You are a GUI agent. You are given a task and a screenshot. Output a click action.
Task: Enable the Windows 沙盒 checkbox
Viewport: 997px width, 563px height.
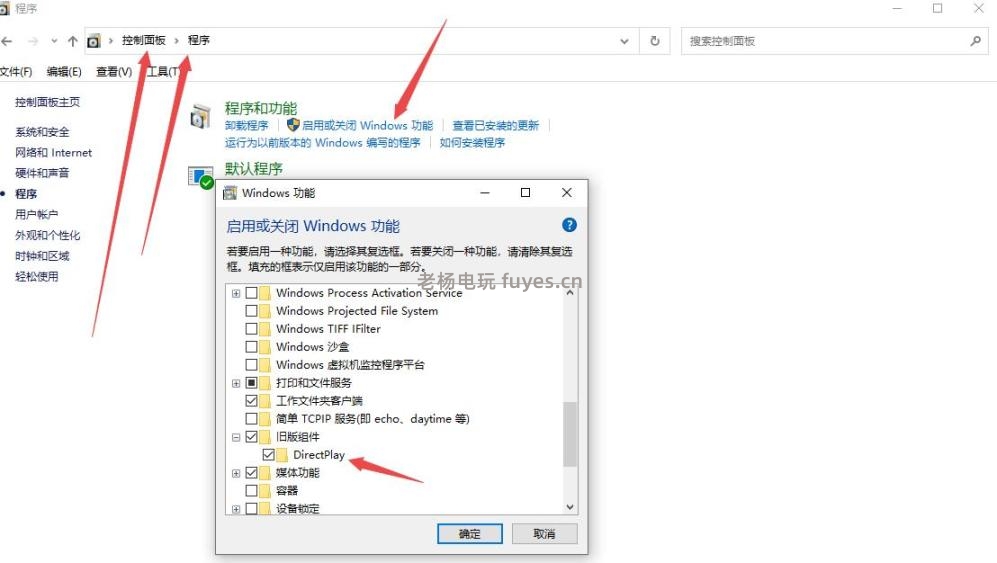pos(251,347)
